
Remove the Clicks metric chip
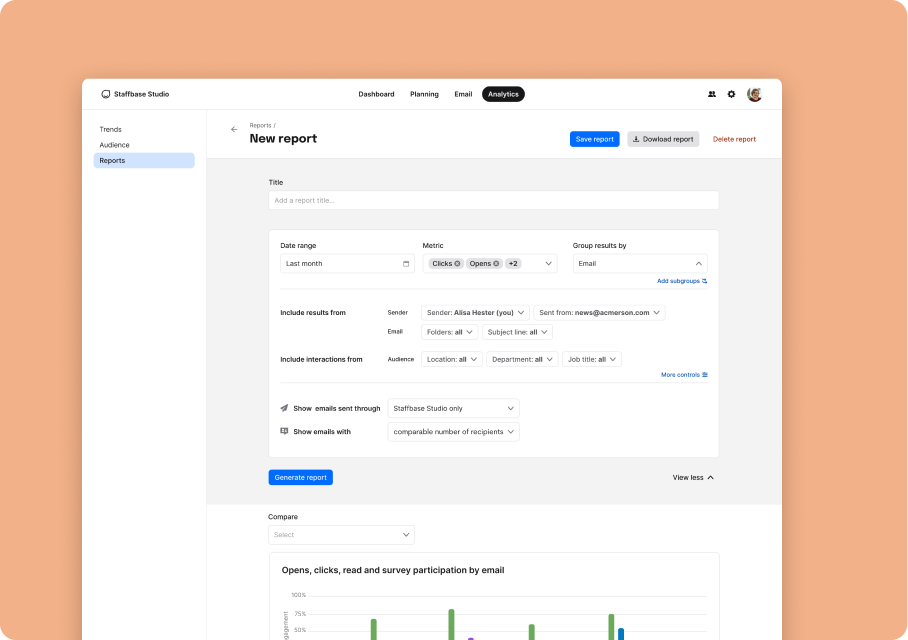click(x=457, y=264)
